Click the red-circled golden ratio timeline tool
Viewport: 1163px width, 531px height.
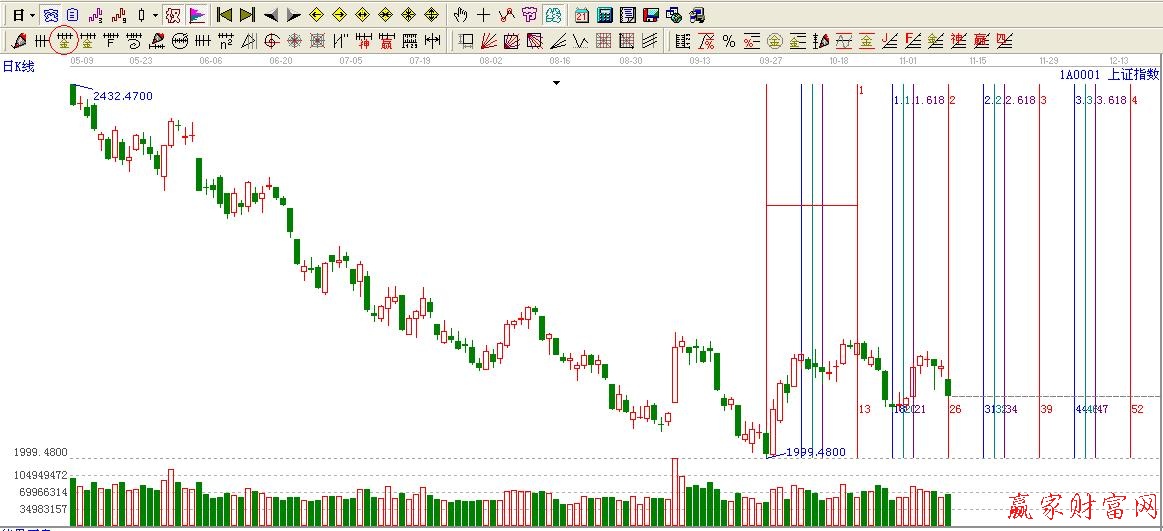pyautogui.click(x=64, y=41)
